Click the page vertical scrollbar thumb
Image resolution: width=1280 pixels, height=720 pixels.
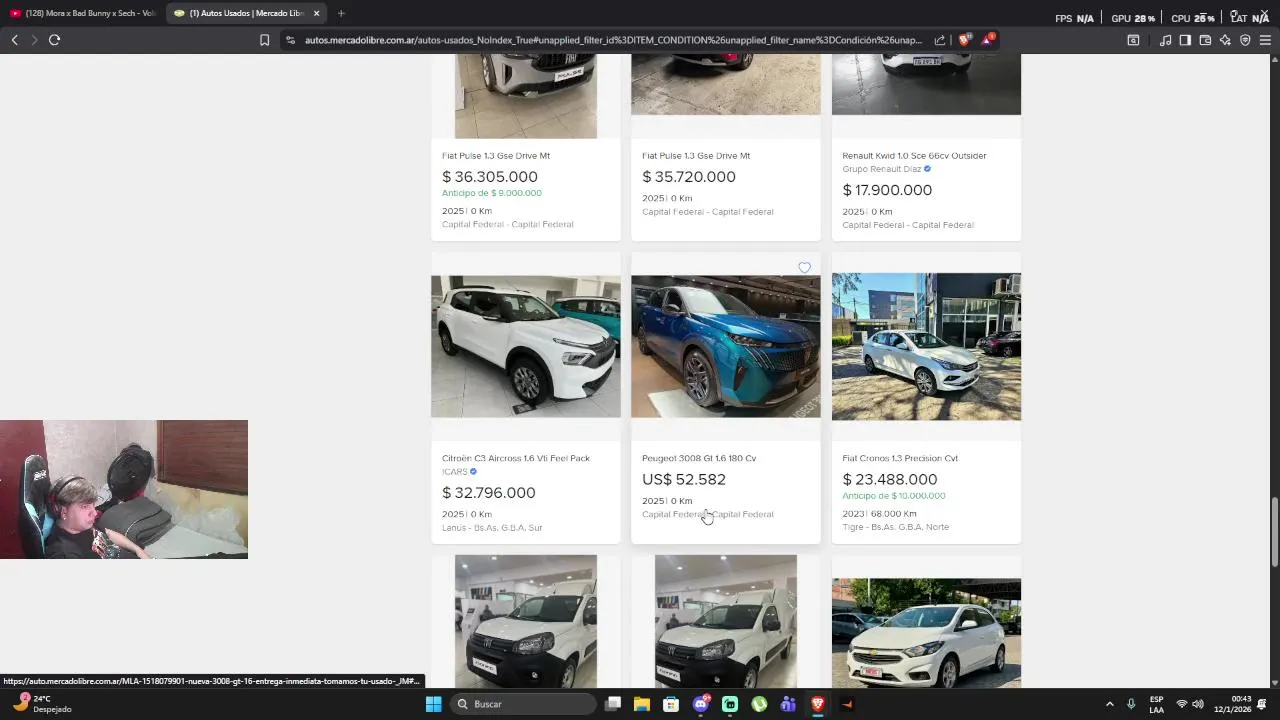1274,533
